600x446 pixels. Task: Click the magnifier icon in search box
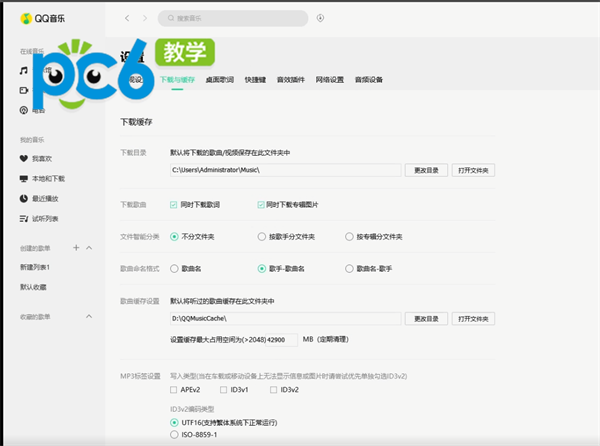[171, 18]
